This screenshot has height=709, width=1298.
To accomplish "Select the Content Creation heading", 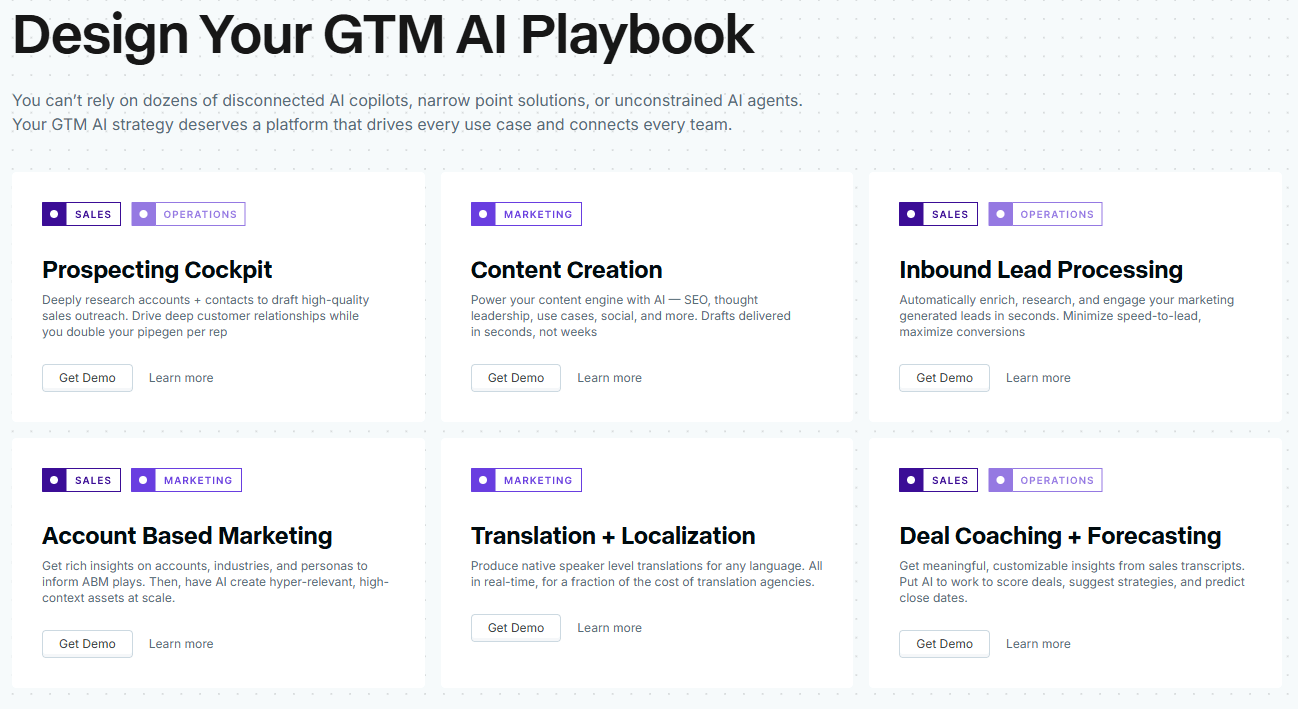I will pos(566,270).
